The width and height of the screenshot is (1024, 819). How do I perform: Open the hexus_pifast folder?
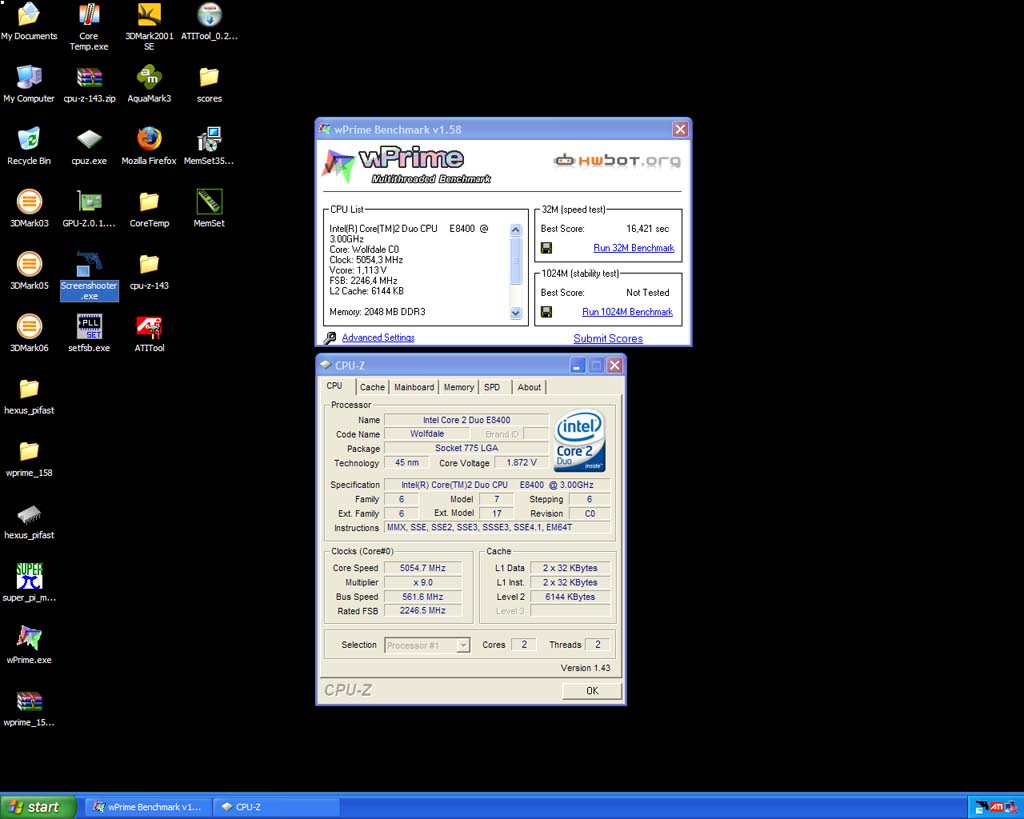[29, 396]
